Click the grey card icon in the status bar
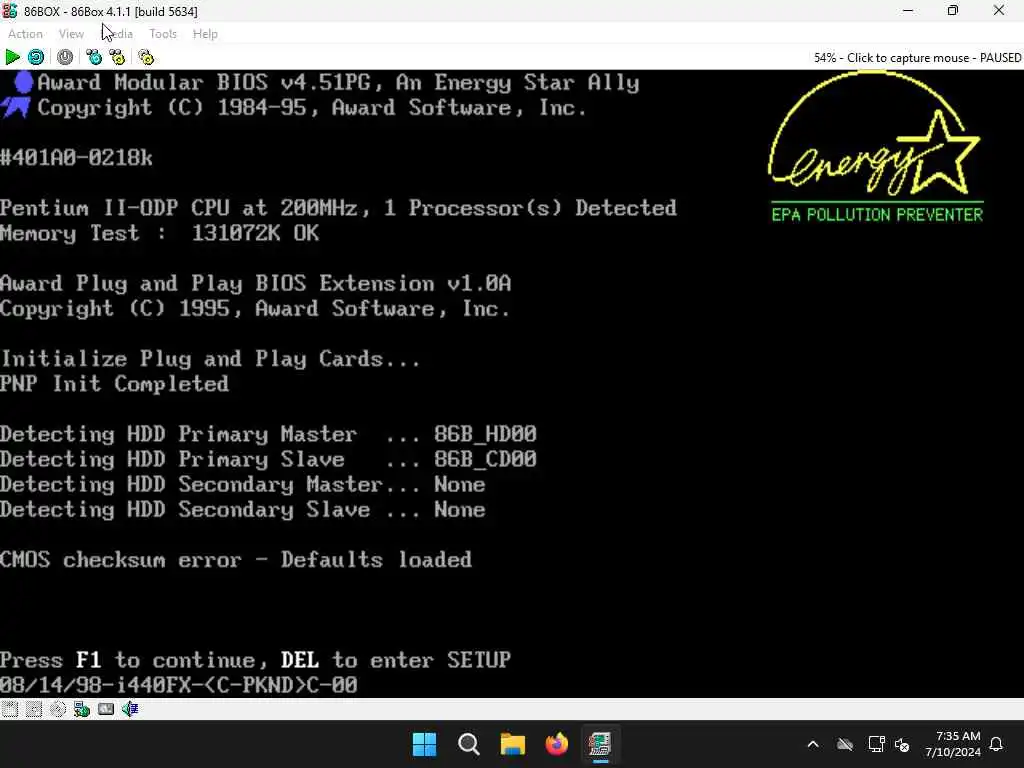This screenshot has width=1024, height=768. pyautogui.click(x=106, y=709)
